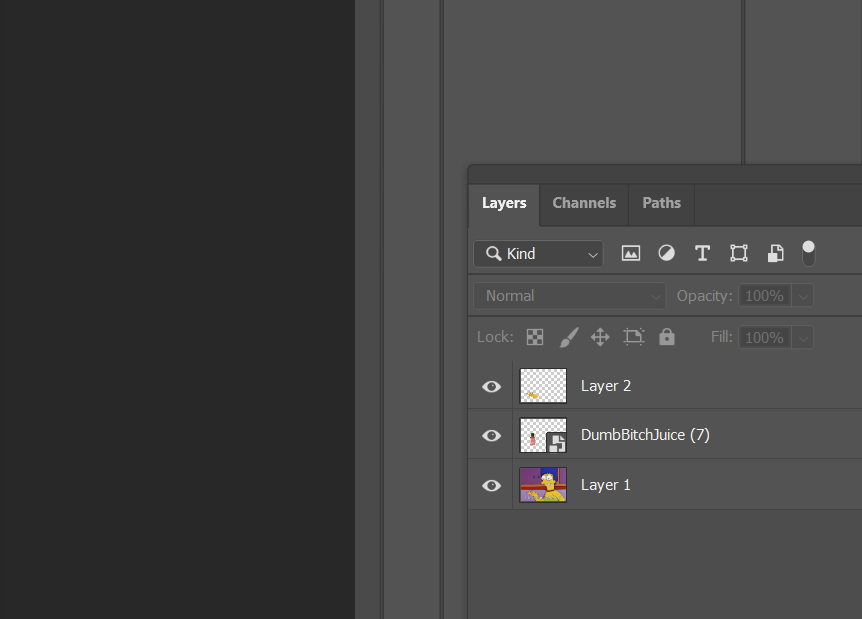Toggle layer filtering switch
The height and width of the screenshot is (619, 862).
(808, 253)
